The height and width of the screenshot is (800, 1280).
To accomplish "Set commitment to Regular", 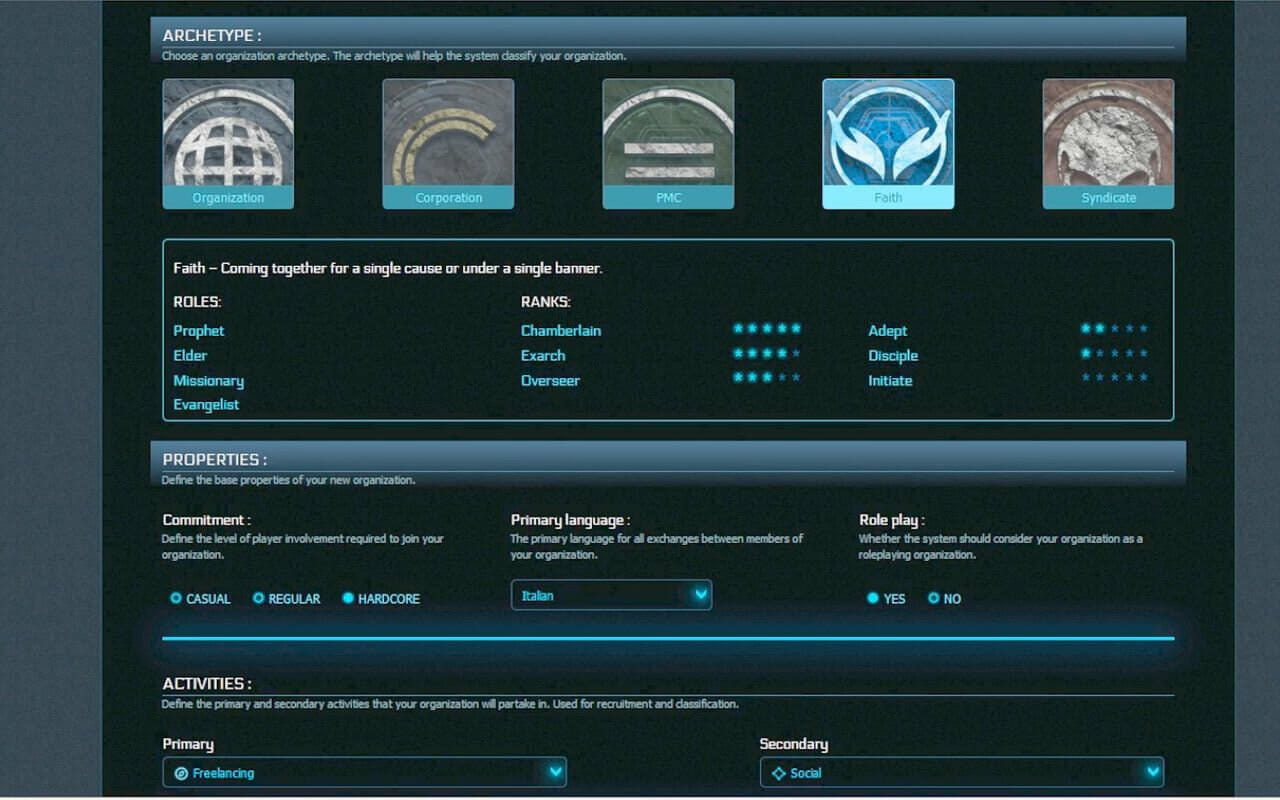I will coord(258,598).
